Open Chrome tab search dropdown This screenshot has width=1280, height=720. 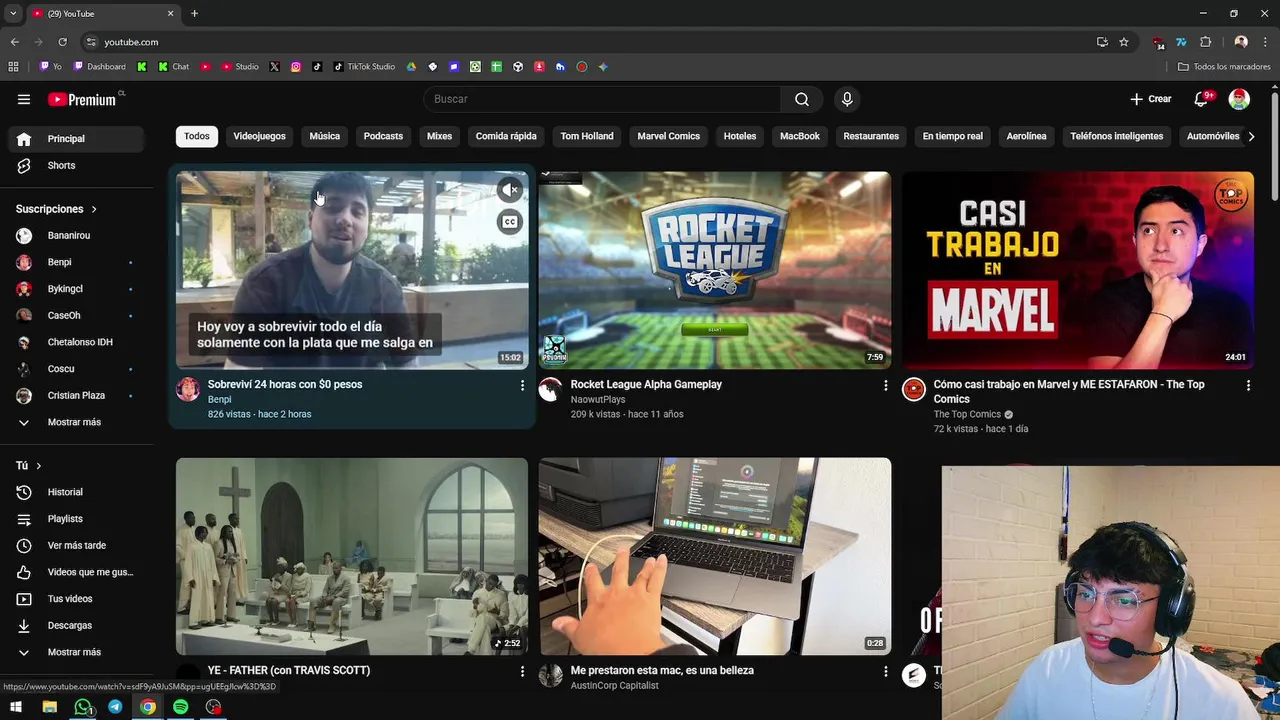point(13,13)
